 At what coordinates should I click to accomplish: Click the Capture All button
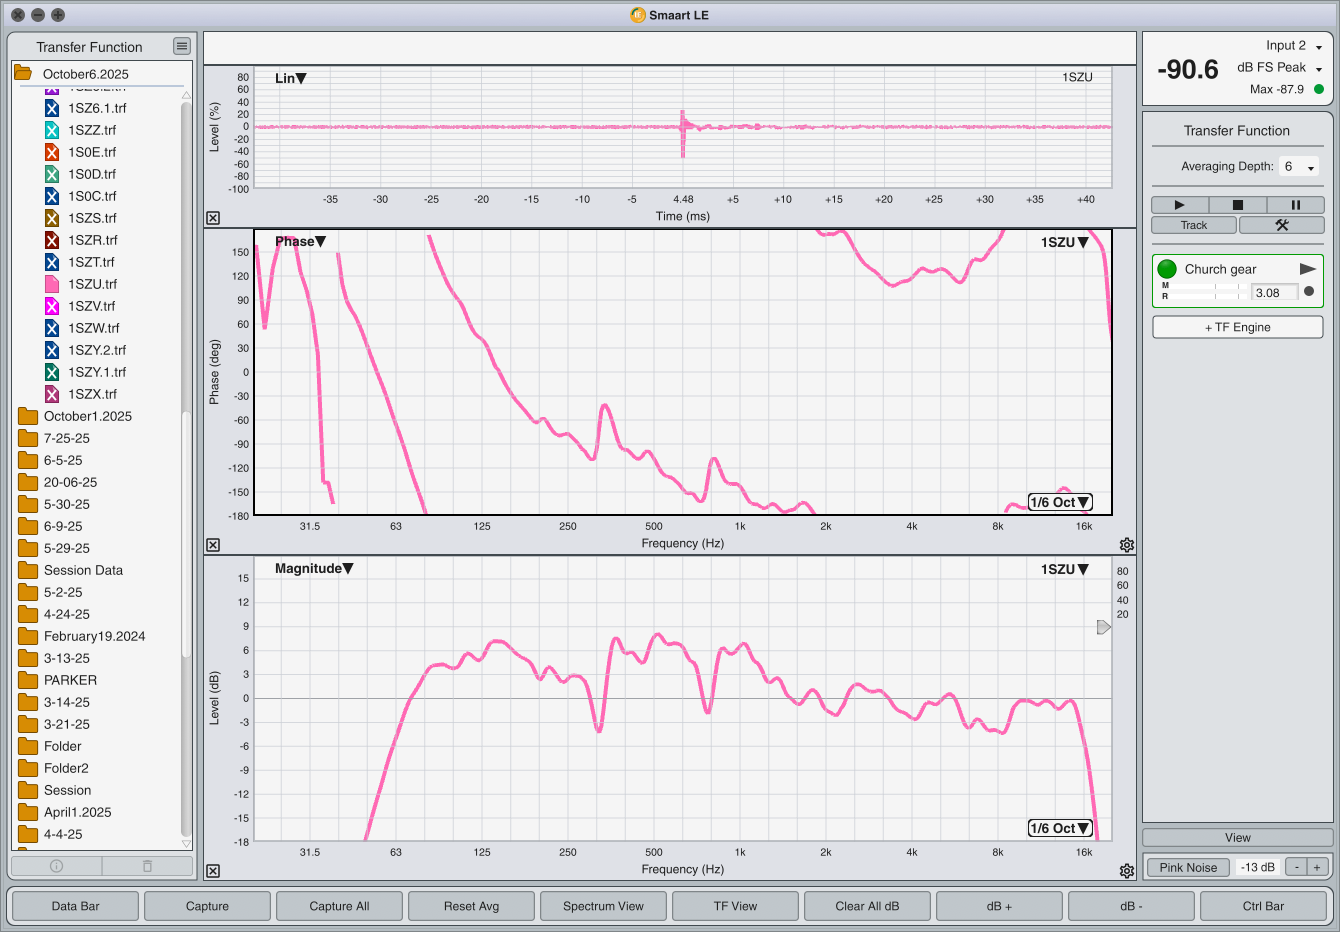tap(339, 906)
